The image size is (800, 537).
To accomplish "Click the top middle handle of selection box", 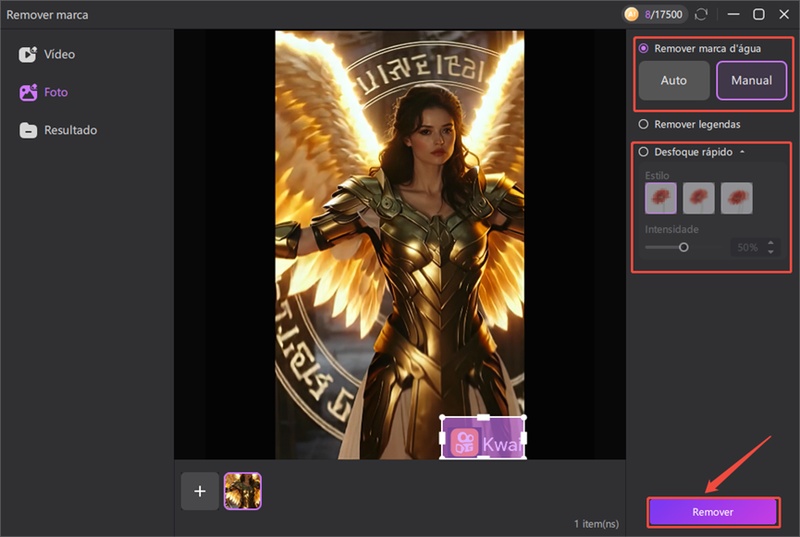I will coord(483,417).
